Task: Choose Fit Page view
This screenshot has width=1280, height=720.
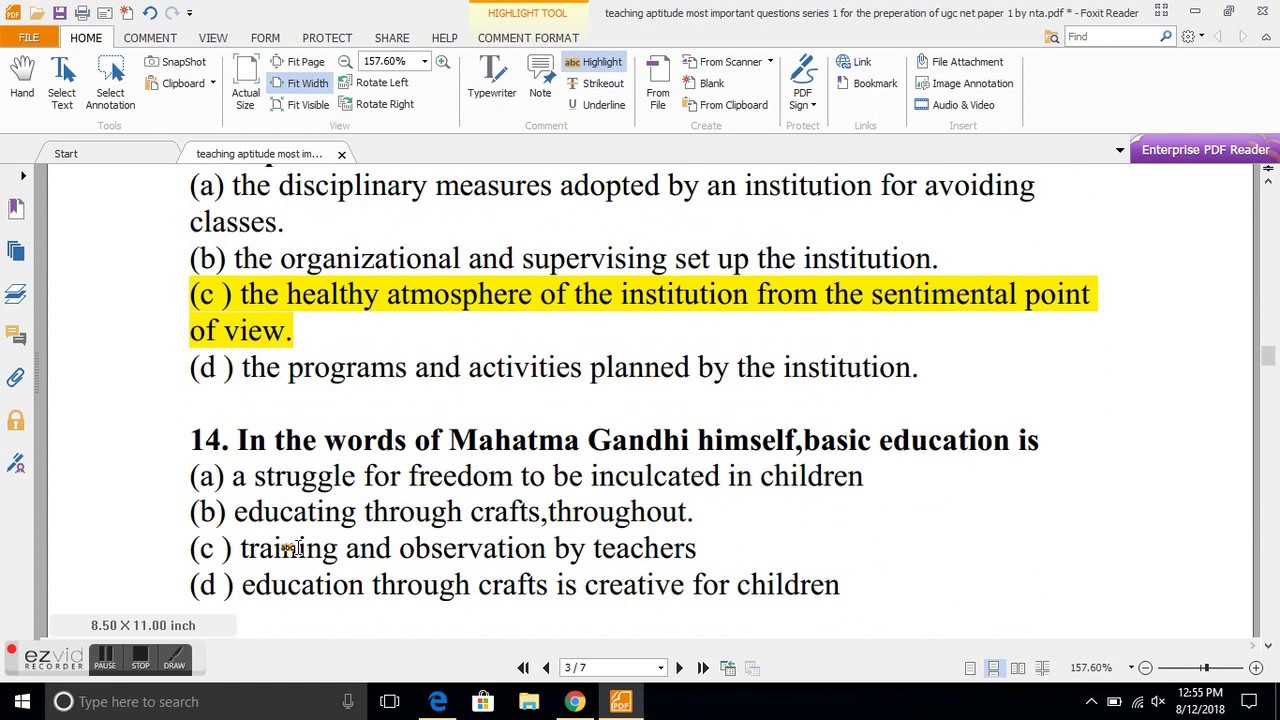Action: (x=297, y=62)
